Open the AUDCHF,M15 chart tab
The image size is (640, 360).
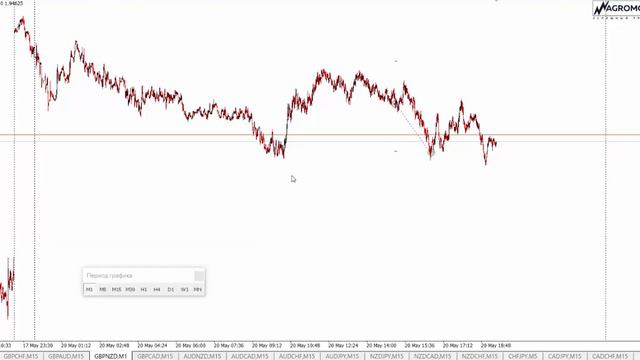click(x=297, y=356)
